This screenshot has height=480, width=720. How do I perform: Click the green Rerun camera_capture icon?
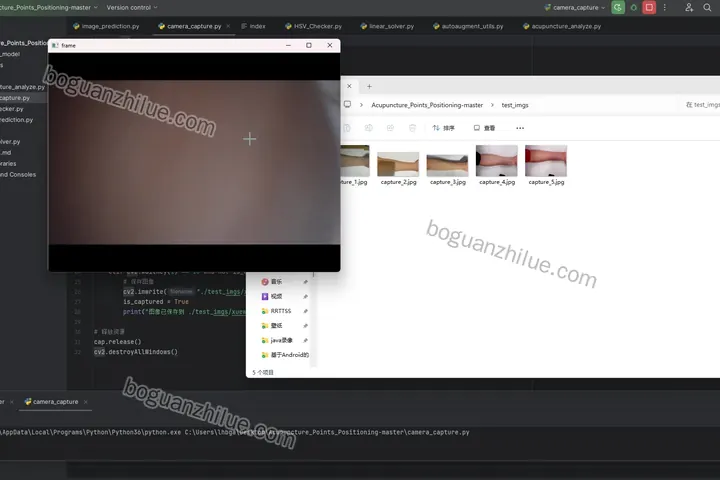[618, 7]
